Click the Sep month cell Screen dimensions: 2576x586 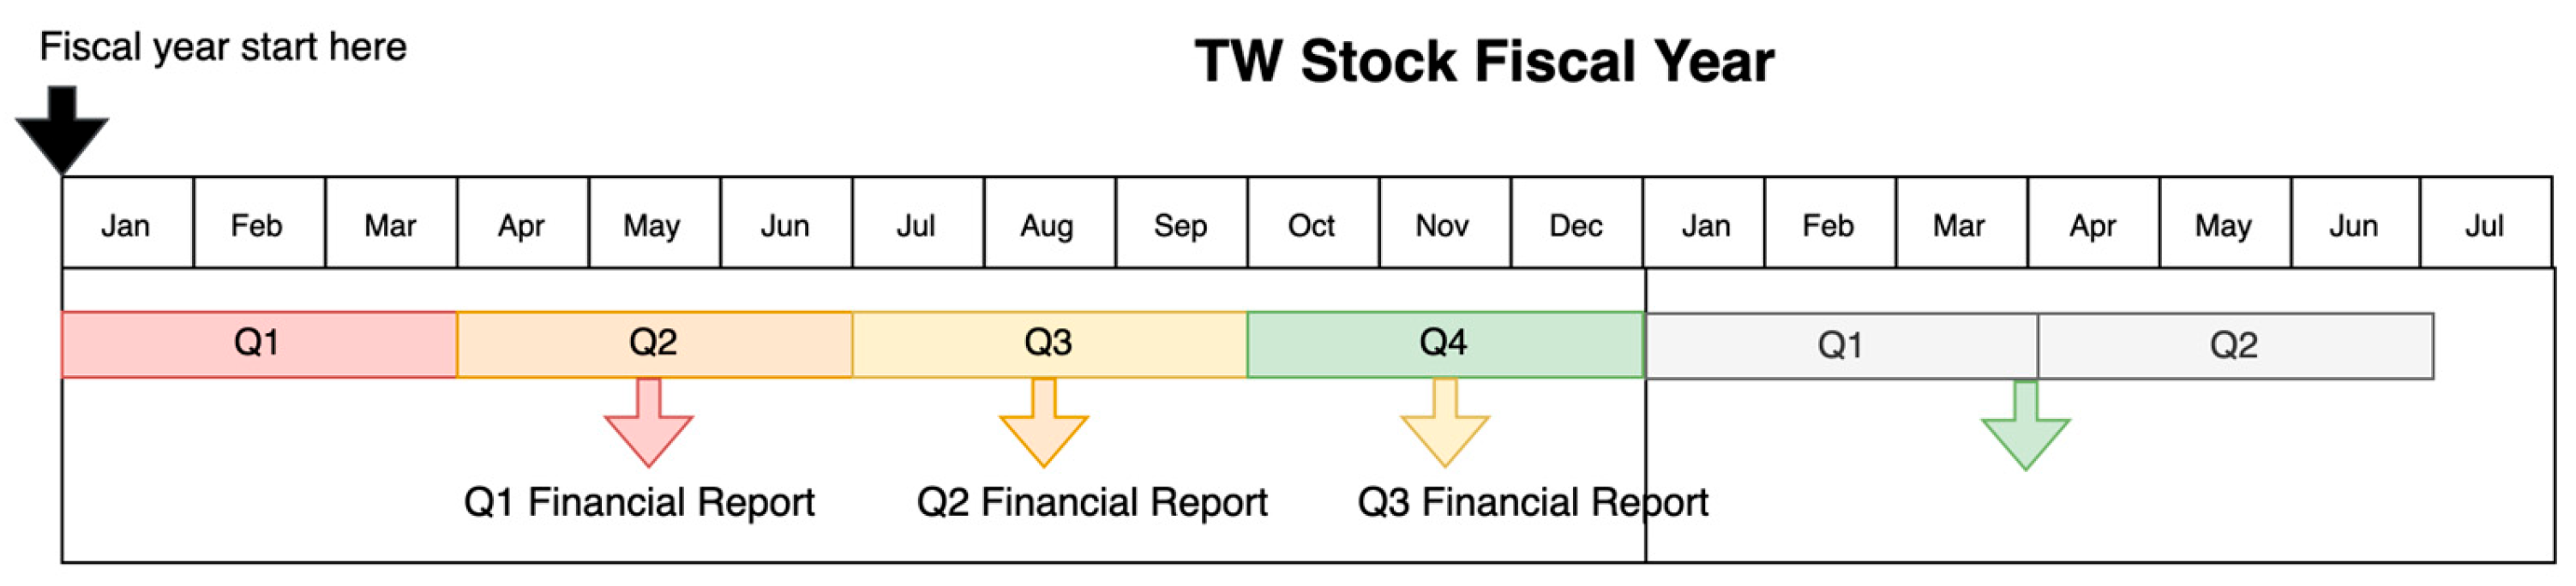(x=1181, y=224)
